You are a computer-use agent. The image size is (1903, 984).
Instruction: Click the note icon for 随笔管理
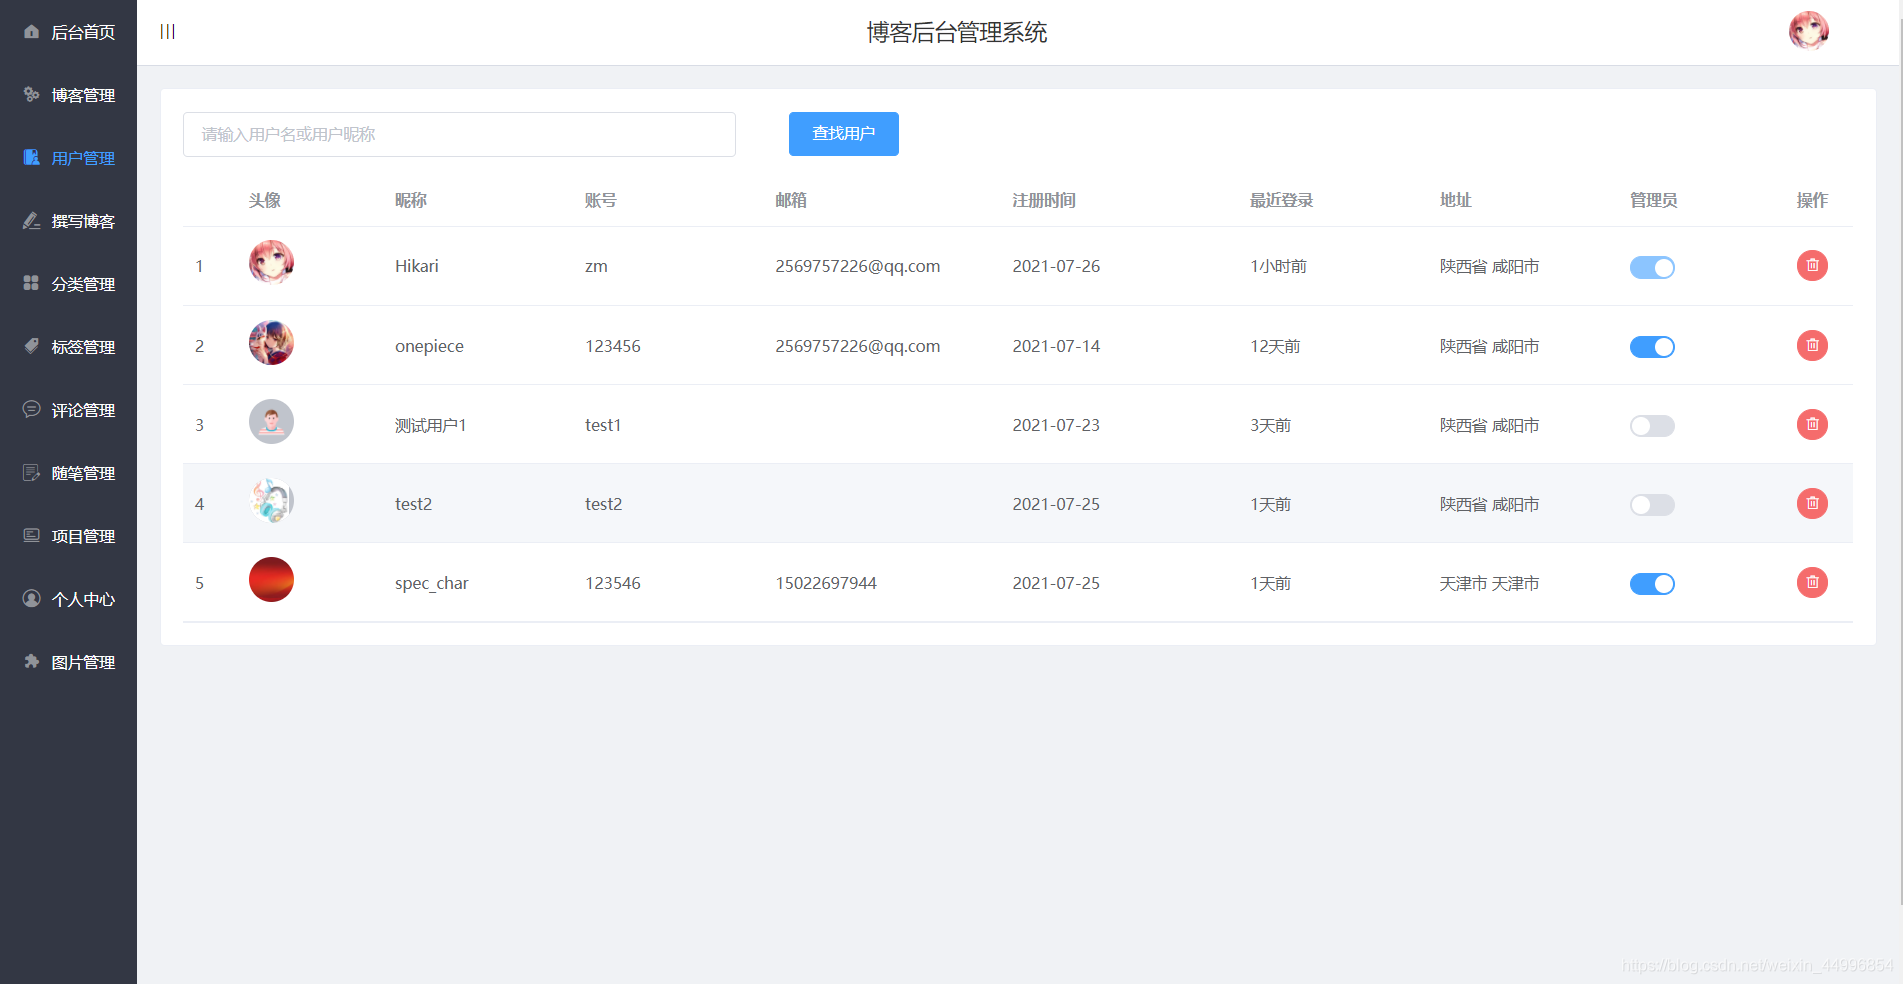[31, 473]
